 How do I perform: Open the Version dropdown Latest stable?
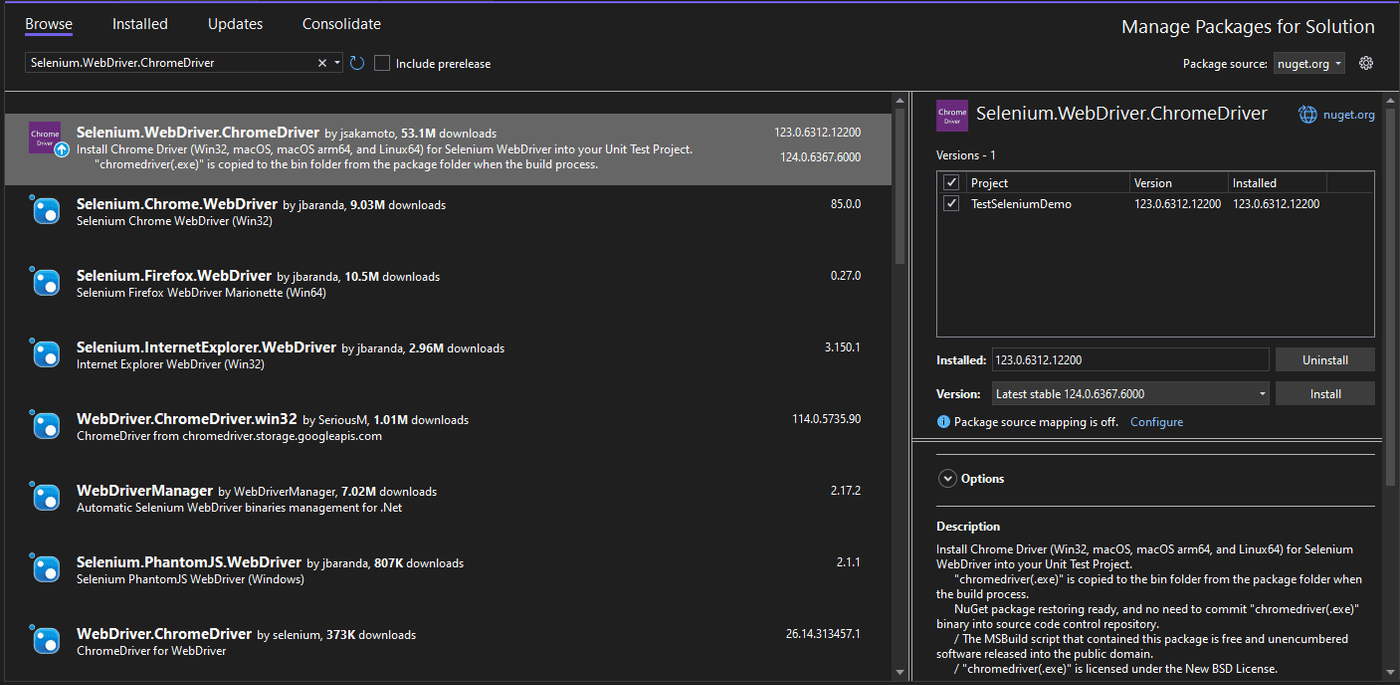1130,394
